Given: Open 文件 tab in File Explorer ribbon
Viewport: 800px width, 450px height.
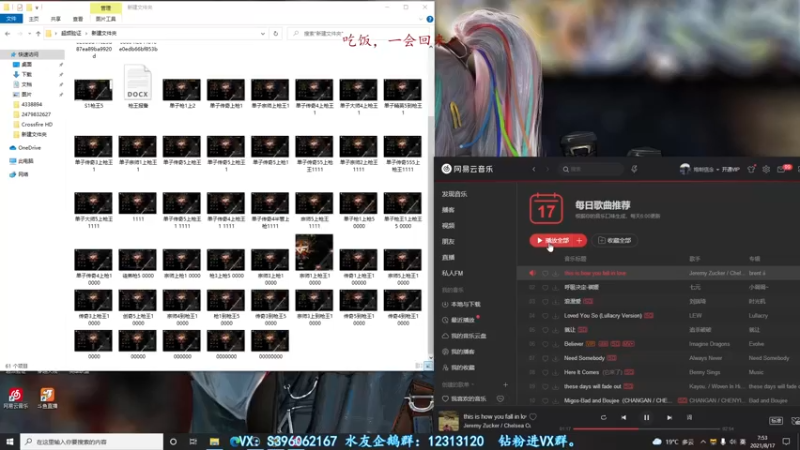Looking at the screenshot, I should tap(11, 19).
